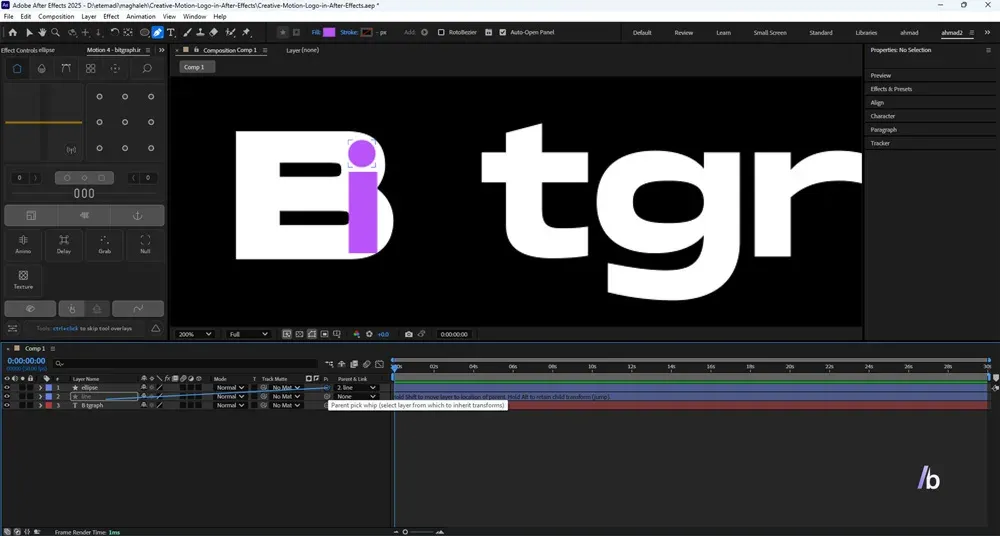Viewport: 1000px width, 536px height.
Task: Expand the Effects & Presets panel
Action: click(x=891, y=89)
